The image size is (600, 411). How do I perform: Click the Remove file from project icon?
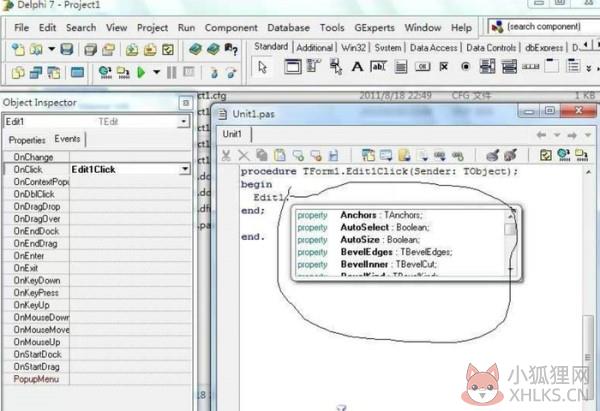[x=150, y=49]
